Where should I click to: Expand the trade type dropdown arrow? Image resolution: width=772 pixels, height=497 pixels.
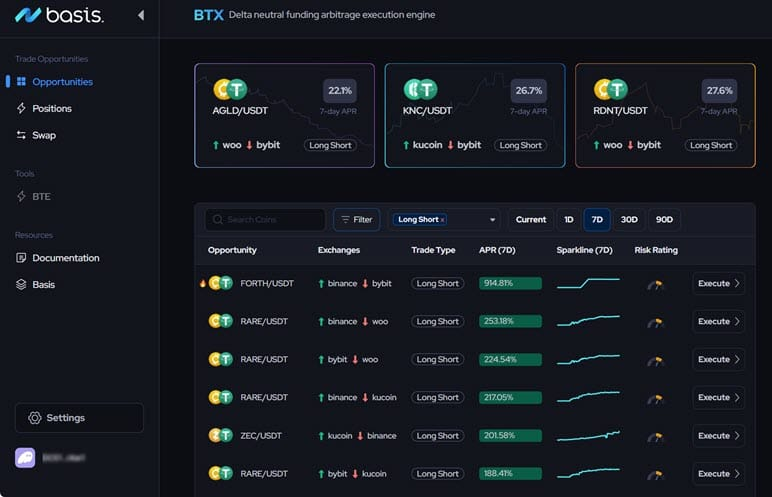[492, 220]
